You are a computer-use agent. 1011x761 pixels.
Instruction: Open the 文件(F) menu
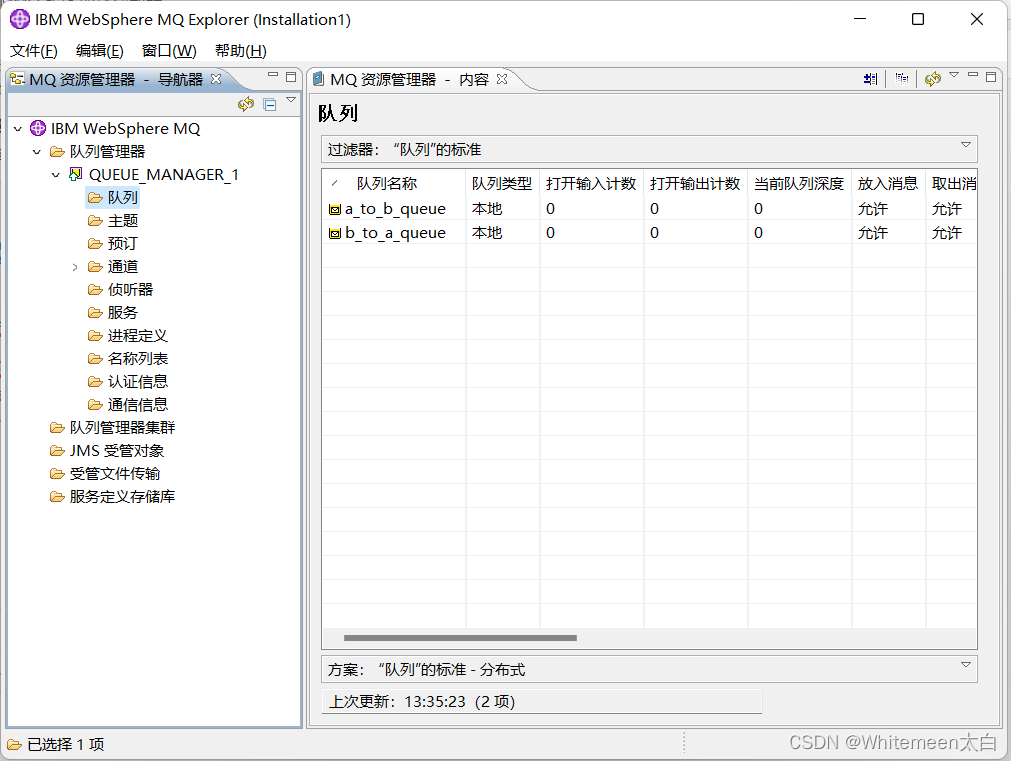tap(34, 51)
